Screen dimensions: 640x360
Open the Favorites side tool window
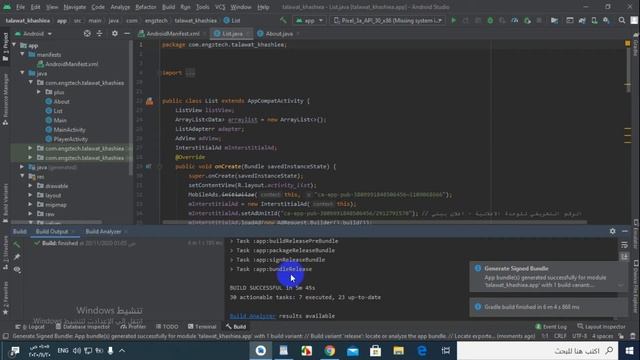click(x=5, y=298)
